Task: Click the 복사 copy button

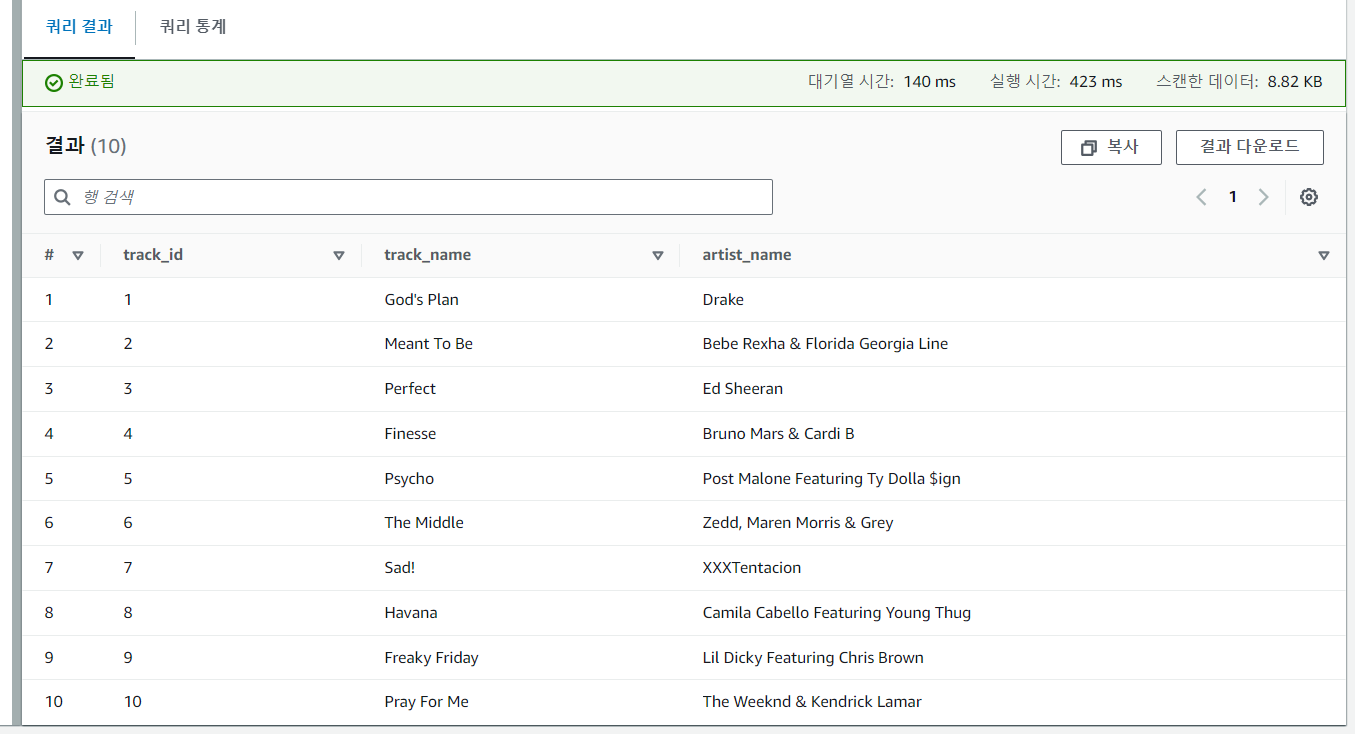Action: pyautogui.click(x=1111, y=147)
